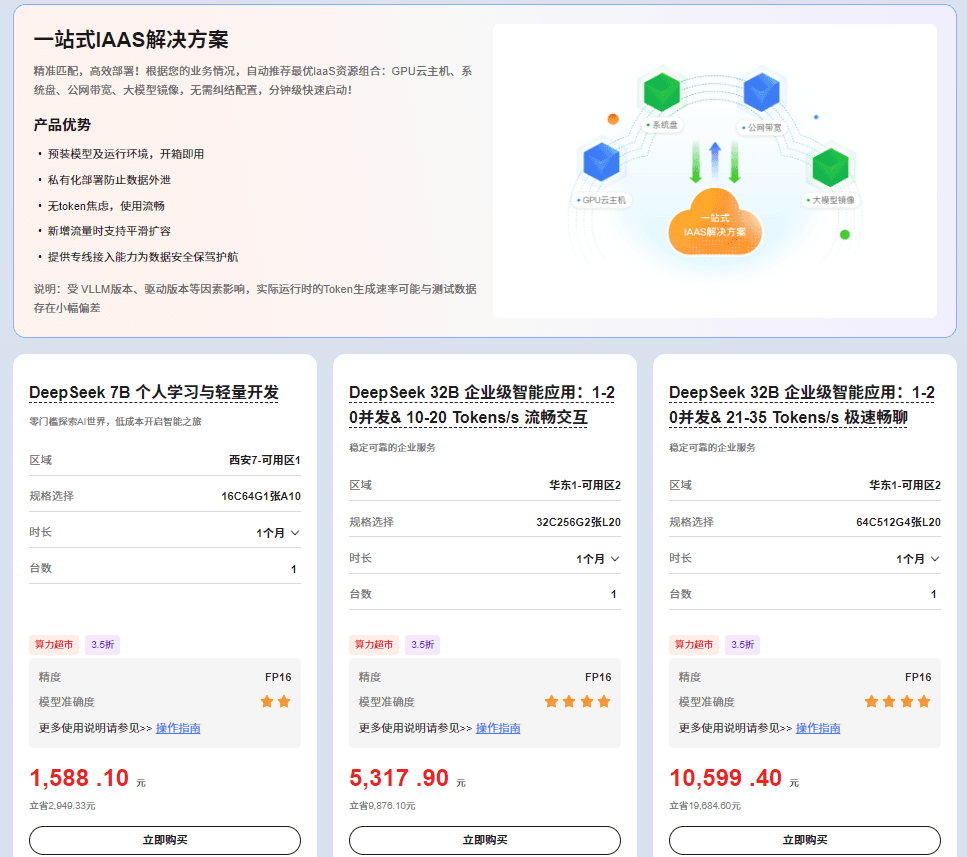The width and height of the screenshot is (967, 857).
Task: Click the 立省2,949.33元 savings text
Action: coord(62,806)
